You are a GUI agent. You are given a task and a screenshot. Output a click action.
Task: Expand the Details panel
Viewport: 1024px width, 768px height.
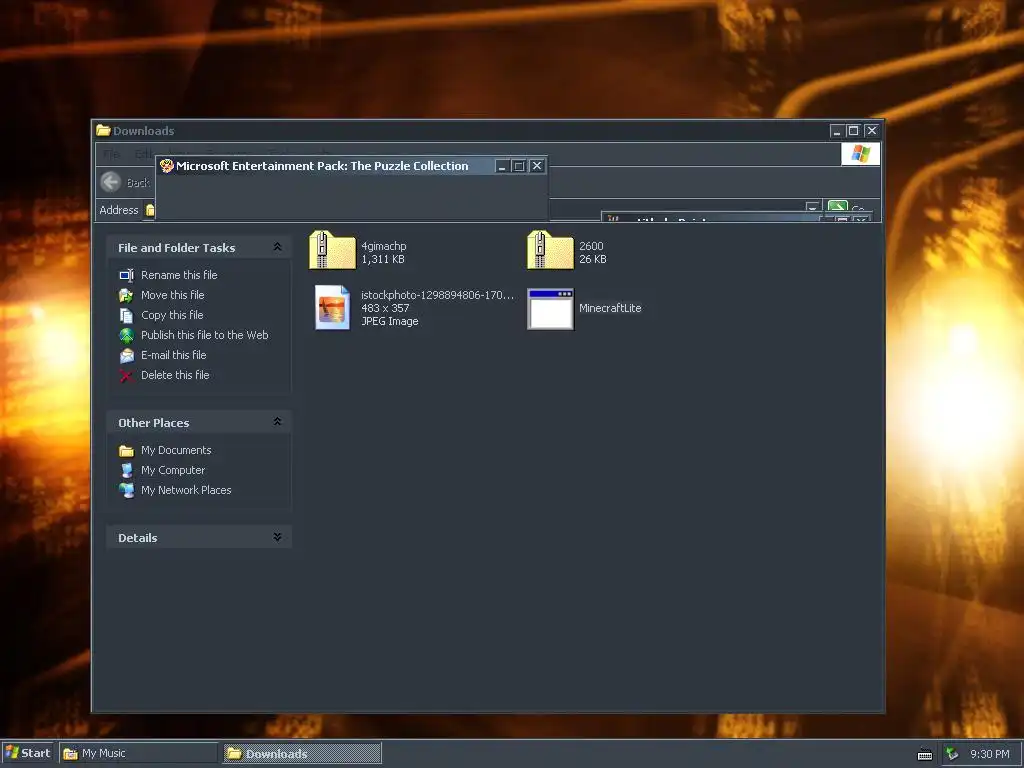278,537
